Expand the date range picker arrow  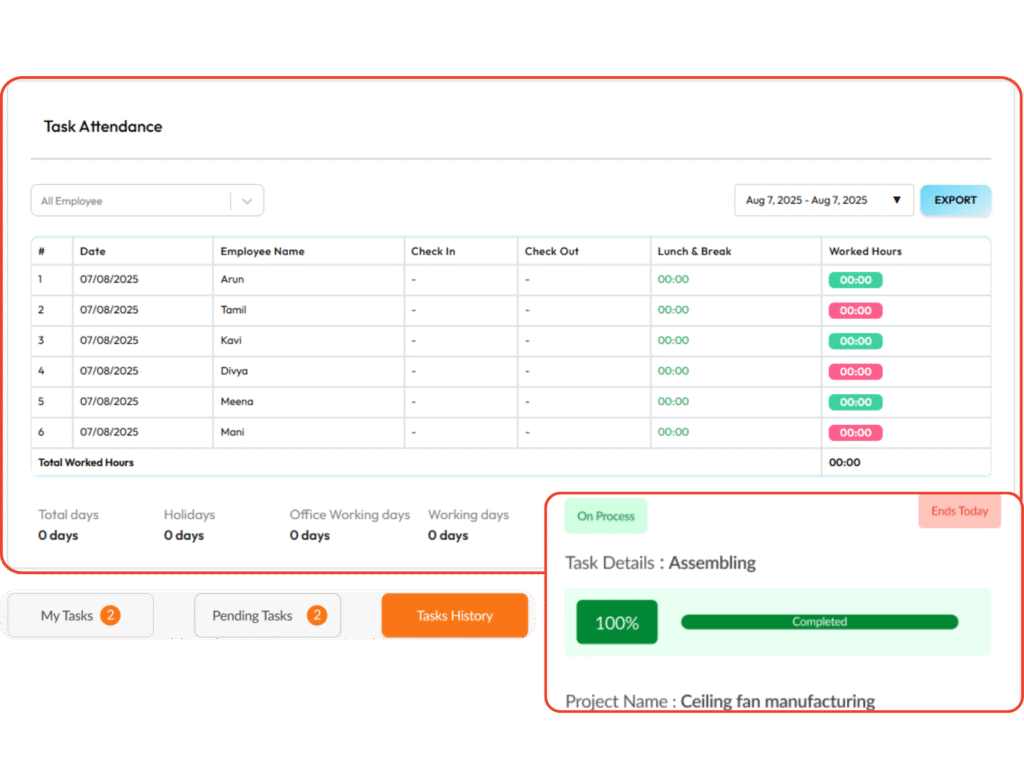[x=896, y=200]
